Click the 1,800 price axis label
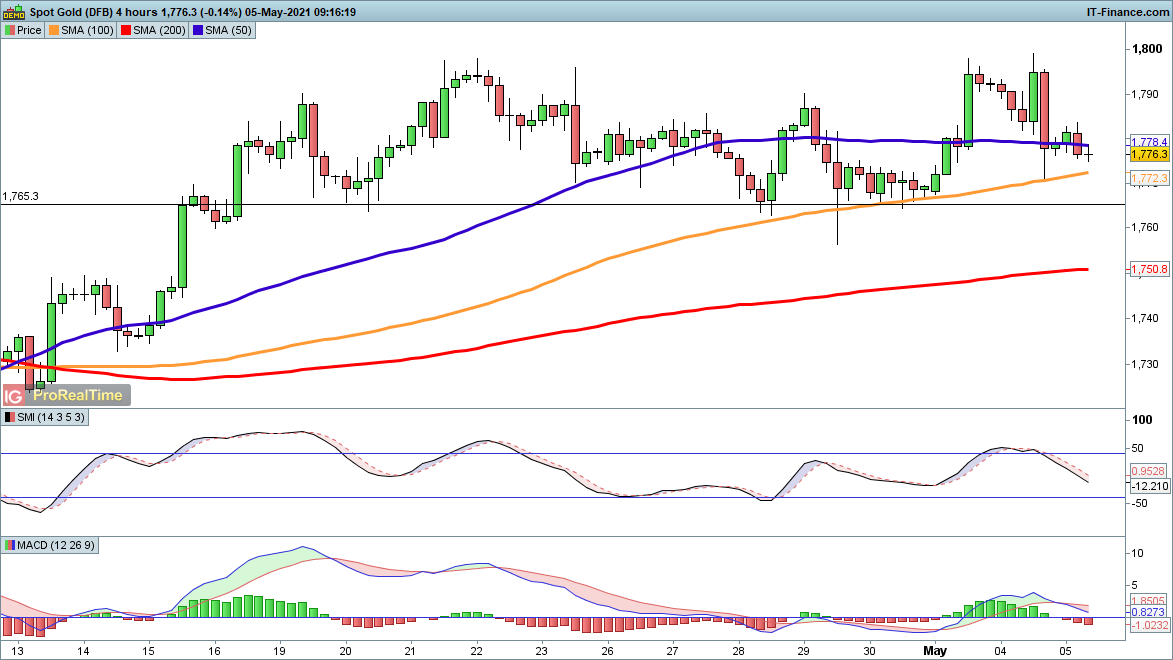The height and width of the screenshot is (660, 1173). [1147, 49]
